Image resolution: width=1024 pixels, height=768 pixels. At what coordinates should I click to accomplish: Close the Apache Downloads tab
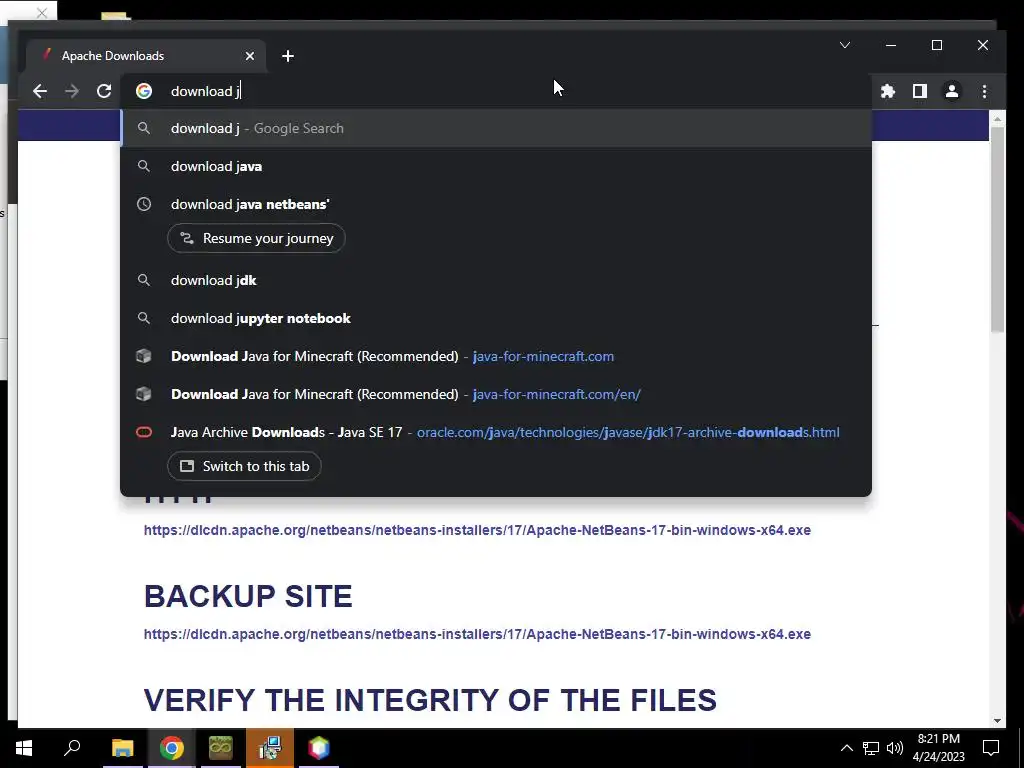[x=249, y=56]
